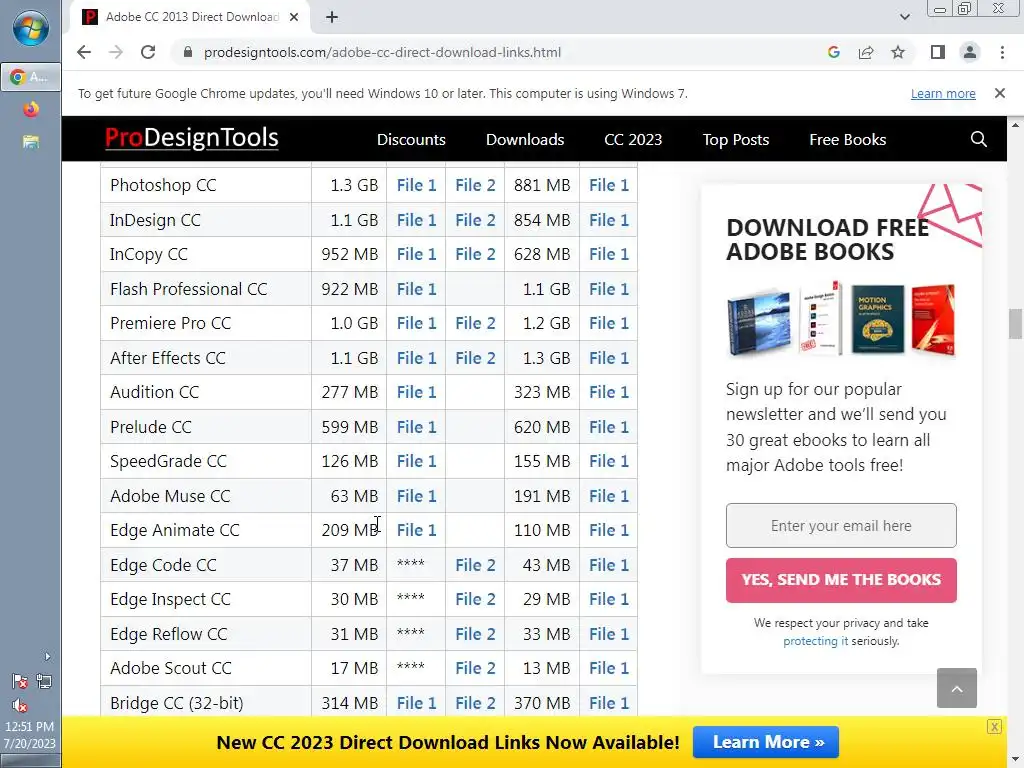Open the CC 2023 menu item
The height and width of the screenshot is (768, 1024).
click(x=633, y=140)
